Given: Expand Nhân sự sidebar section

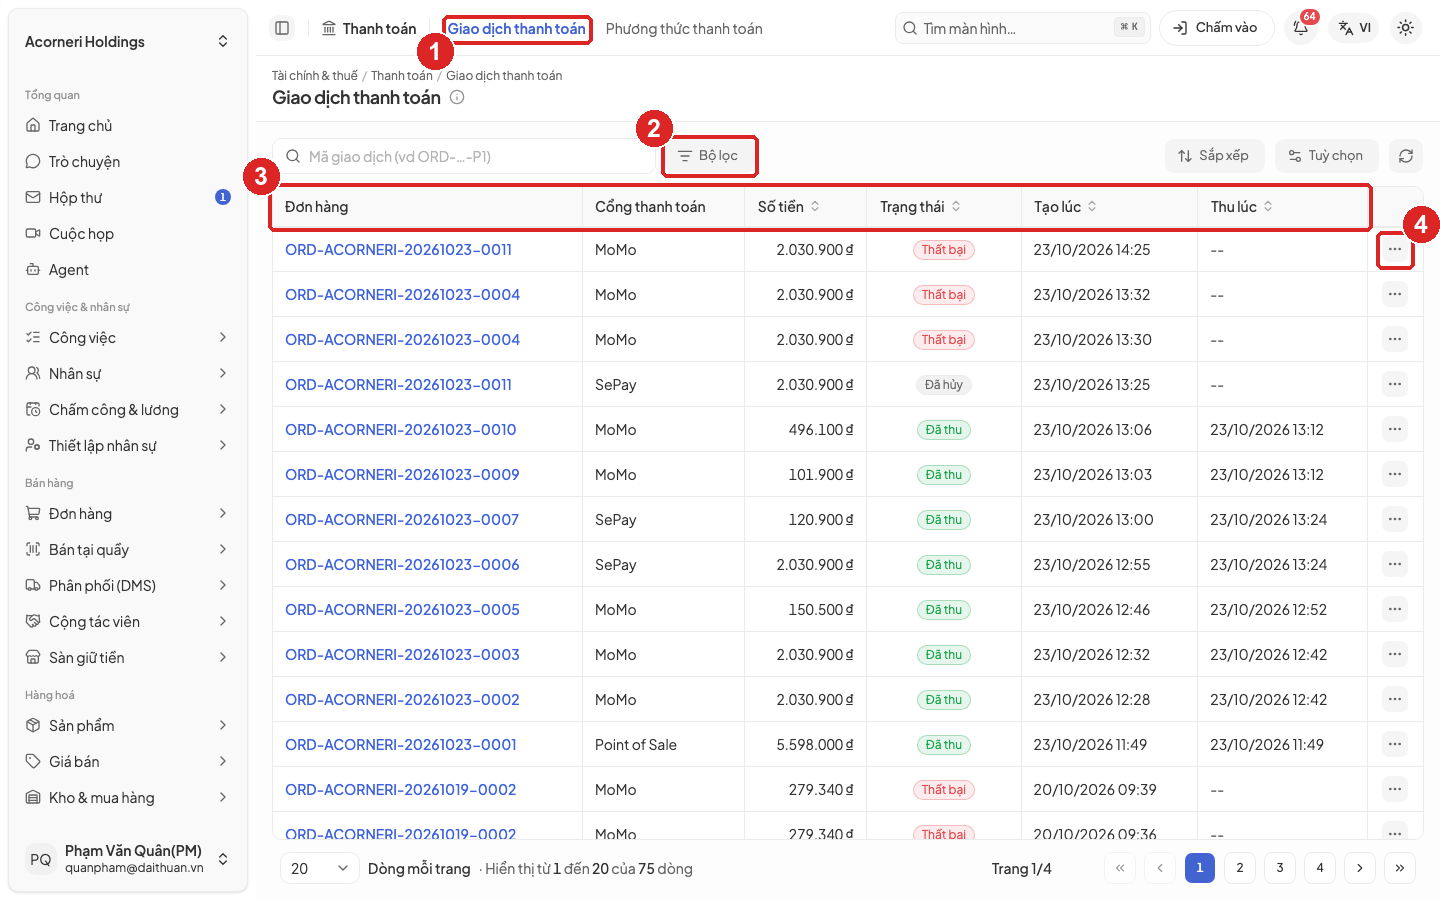Looking at the screenshot, I should (x=128, y=374).
